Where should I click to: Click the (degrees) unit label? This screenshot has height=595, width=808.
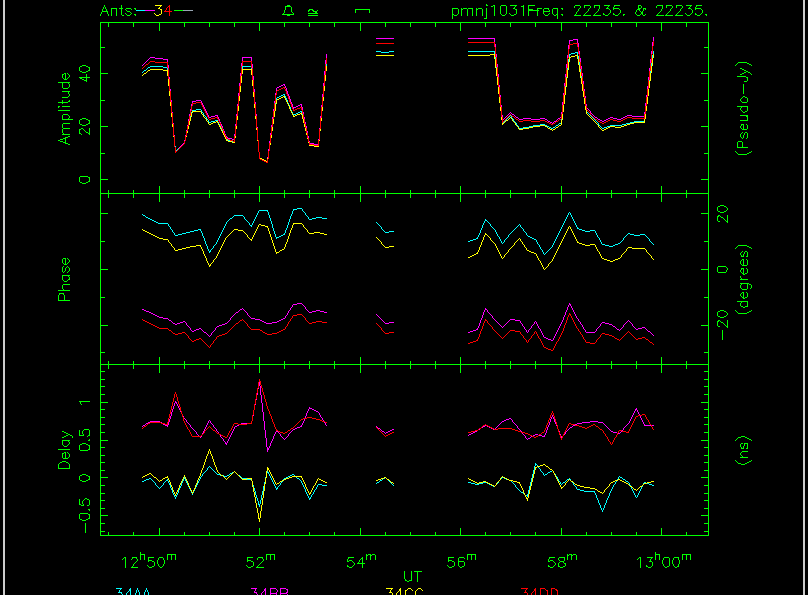[x=743, y=279]
